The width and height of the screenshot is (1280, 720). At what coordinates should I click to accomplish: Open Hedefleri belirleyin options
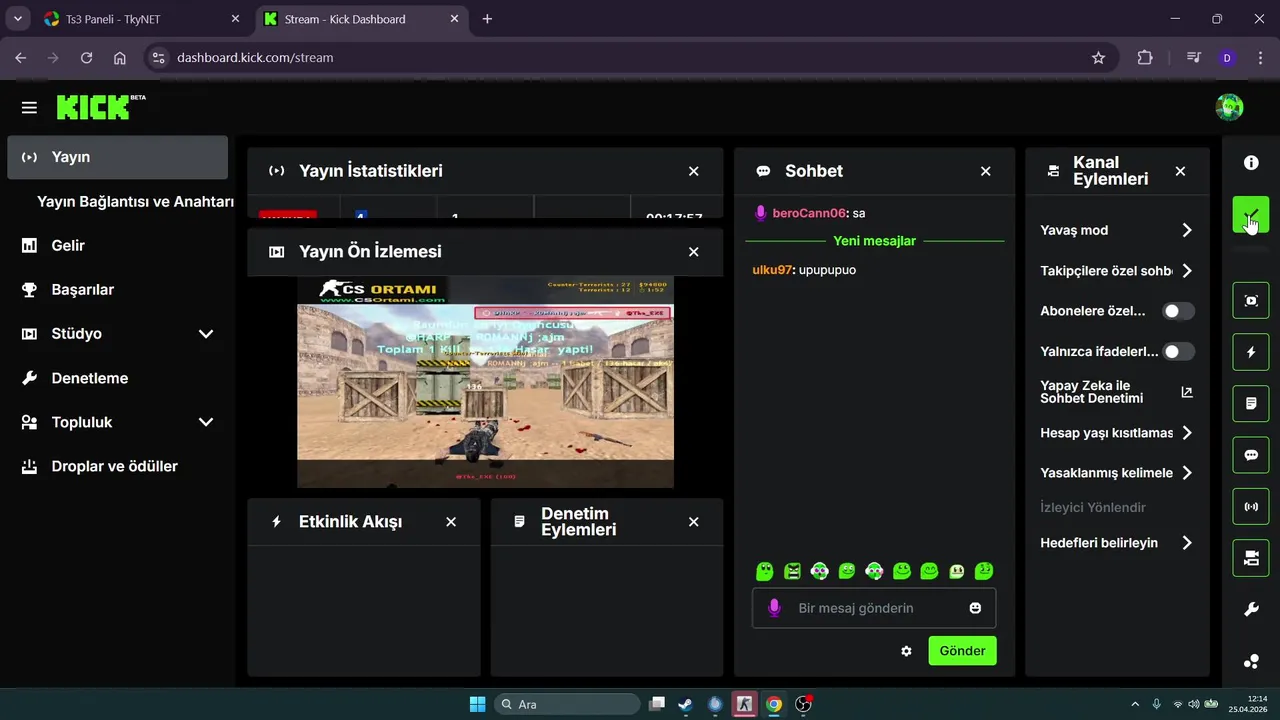[x=1117, y=543]
